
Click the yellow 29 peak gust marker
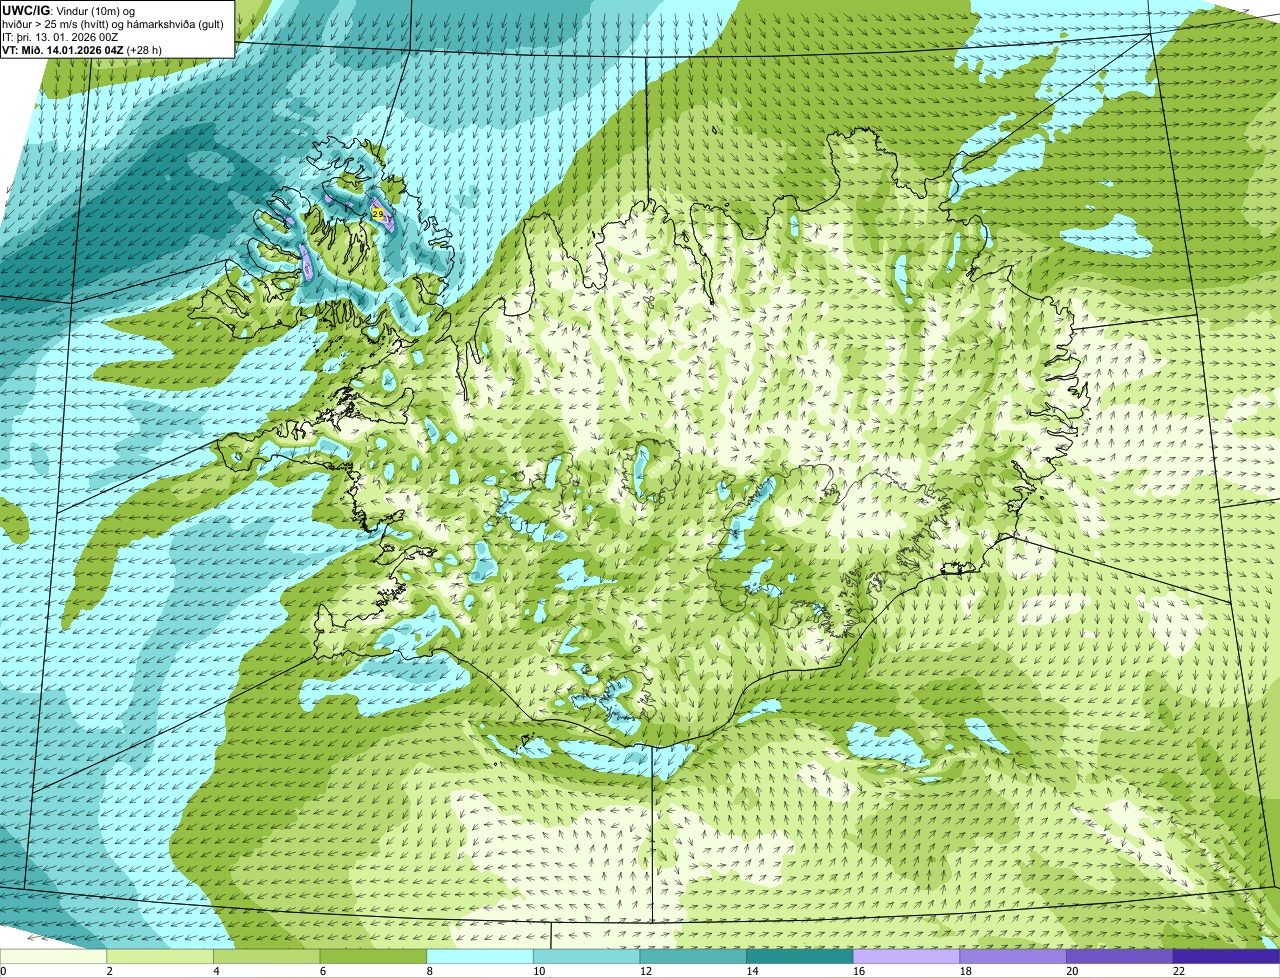click(377, 214)
